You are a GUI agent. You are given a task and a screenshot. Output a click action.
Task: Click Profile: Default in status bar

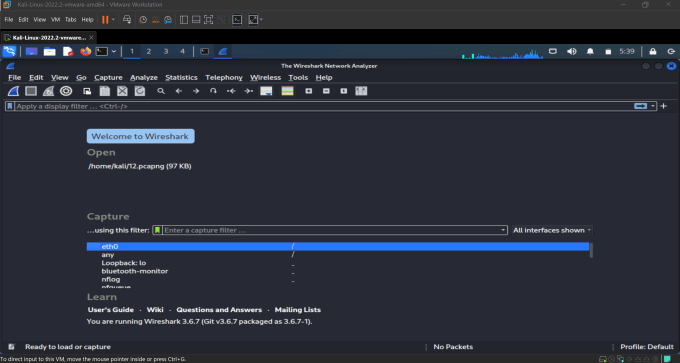point(647,347)
